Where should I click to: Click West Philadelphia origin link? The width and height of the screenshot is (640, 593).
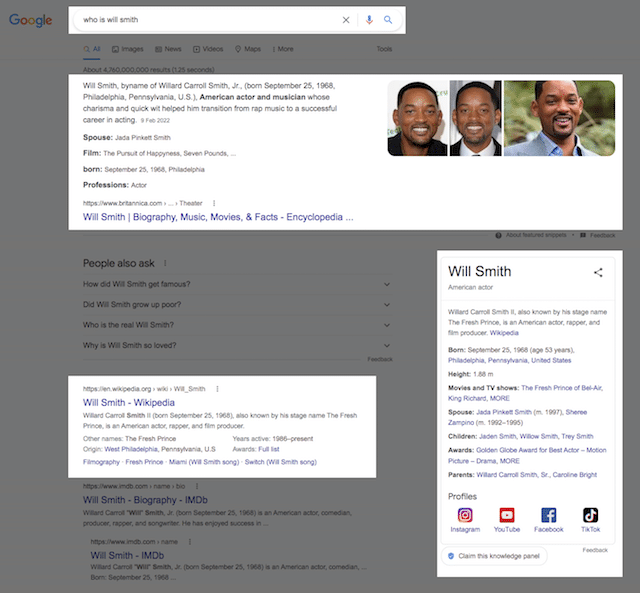[x=131, y=449]
